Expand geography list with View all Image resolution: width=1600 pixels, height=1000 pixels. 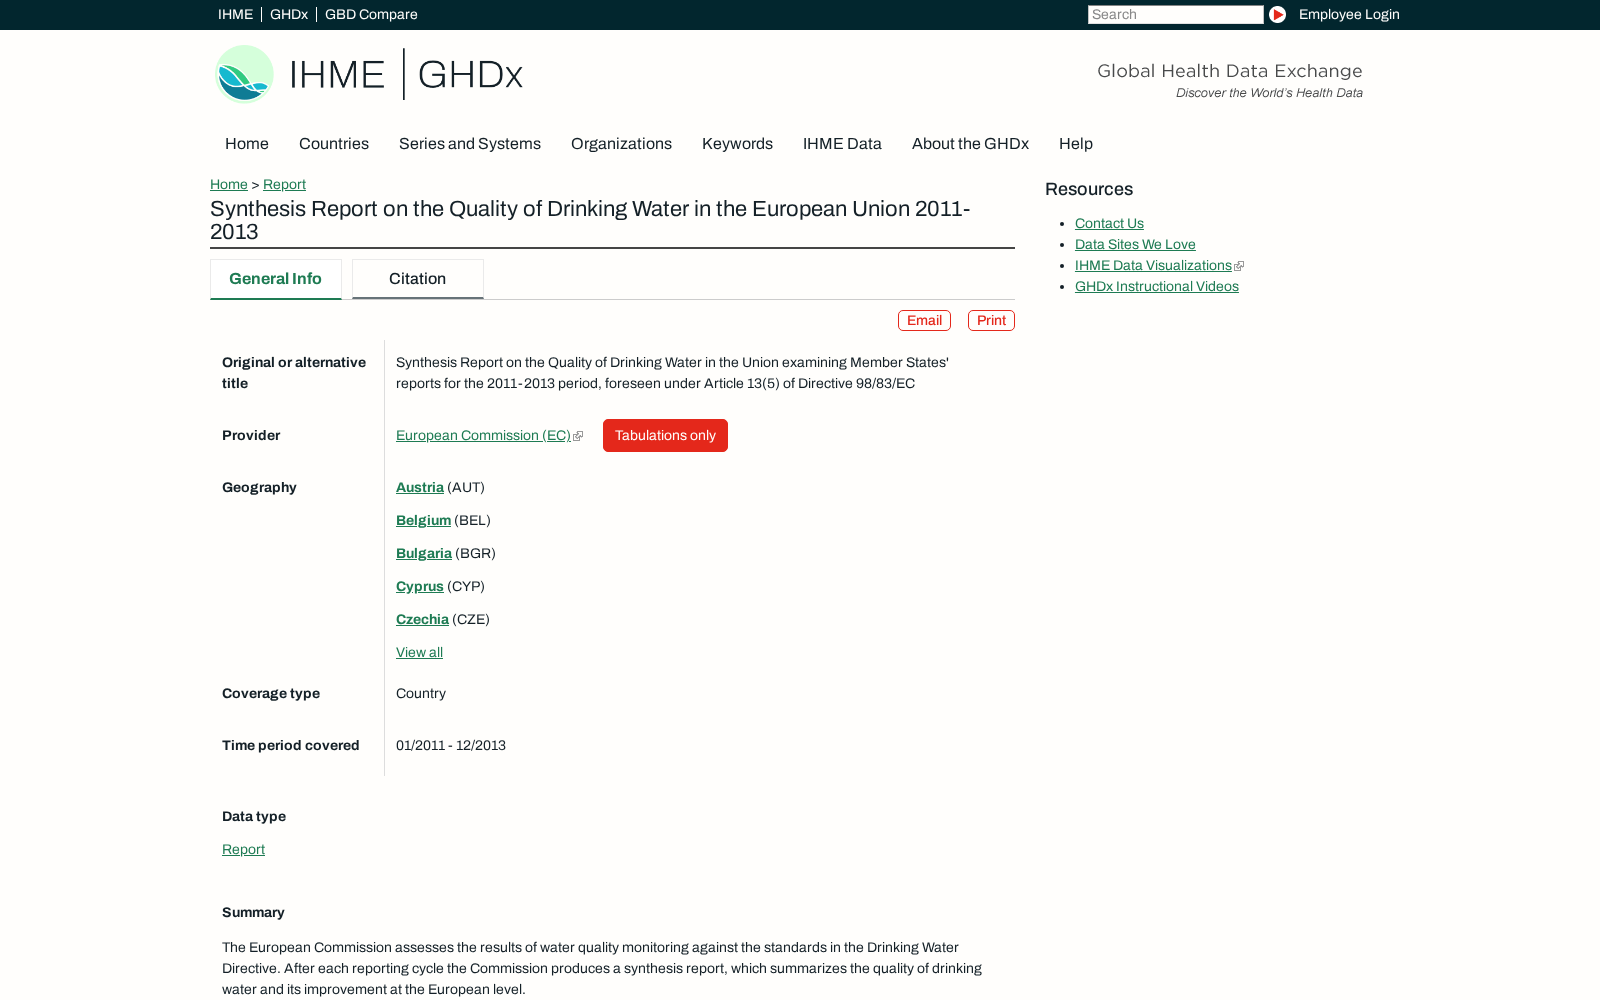pos(419,652)
